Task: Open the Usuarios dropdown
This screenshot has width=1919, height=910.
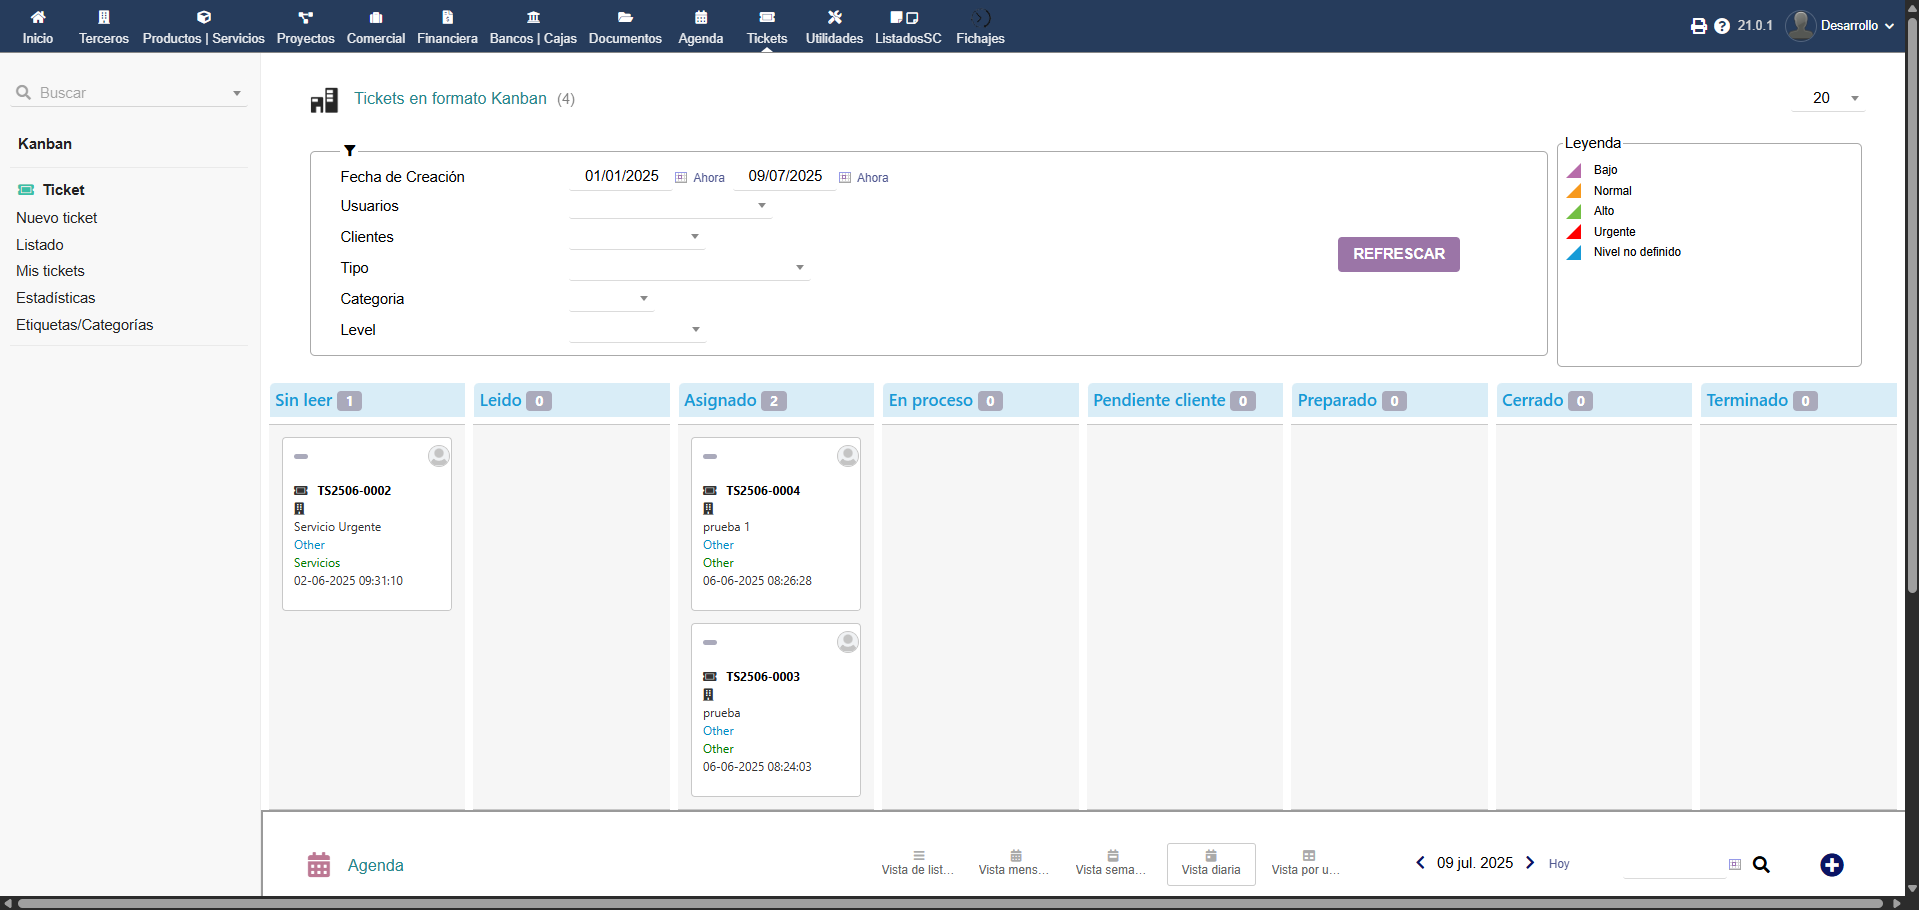Action: [670, 206]
